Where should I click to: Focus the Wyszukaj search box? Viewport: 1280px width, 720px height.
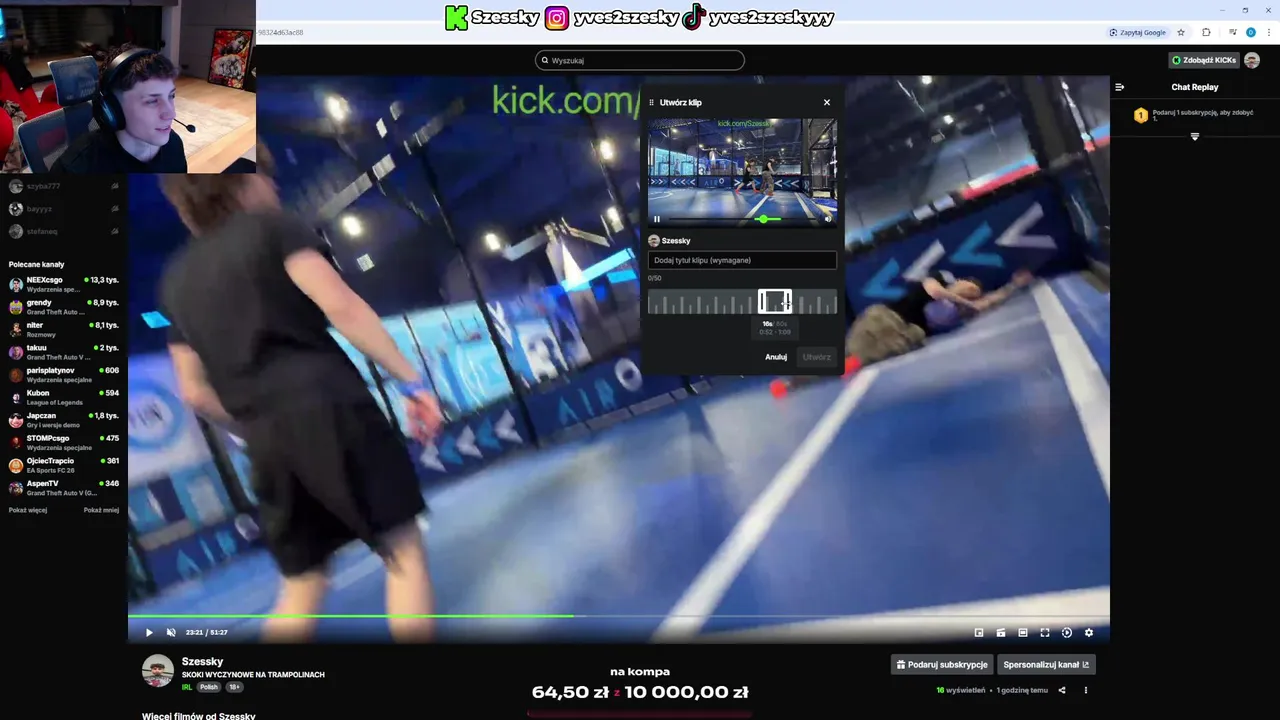tap(640, 60)
